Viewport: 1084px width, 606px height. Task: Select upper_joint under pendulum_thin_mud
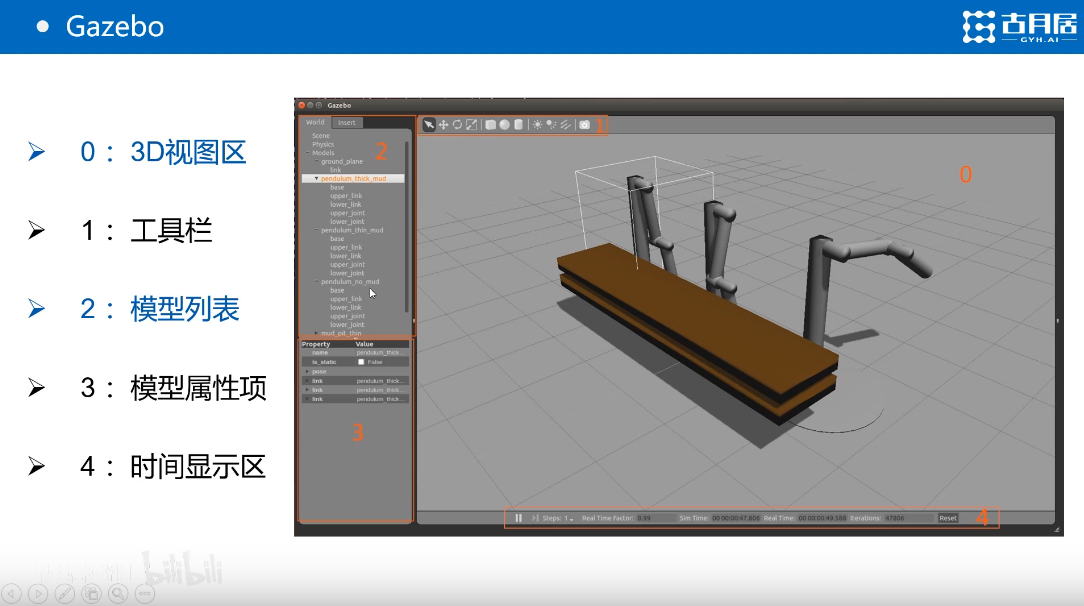(347, 265)
